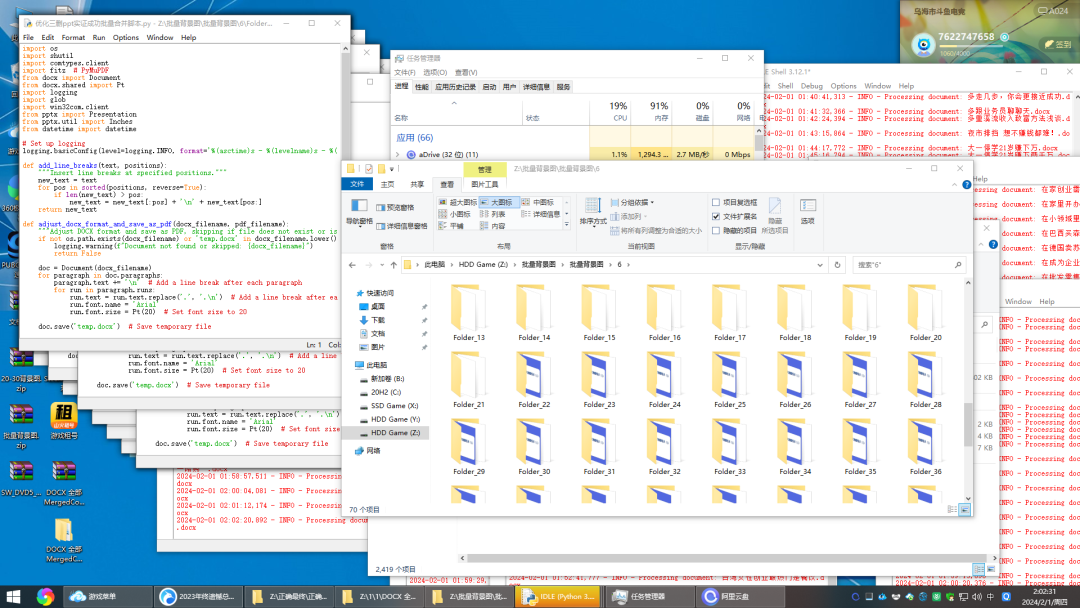Select 小图标 layout in Explorer ribbon
The height and width of the screenshot is (608, 1080).
point(455,214)
